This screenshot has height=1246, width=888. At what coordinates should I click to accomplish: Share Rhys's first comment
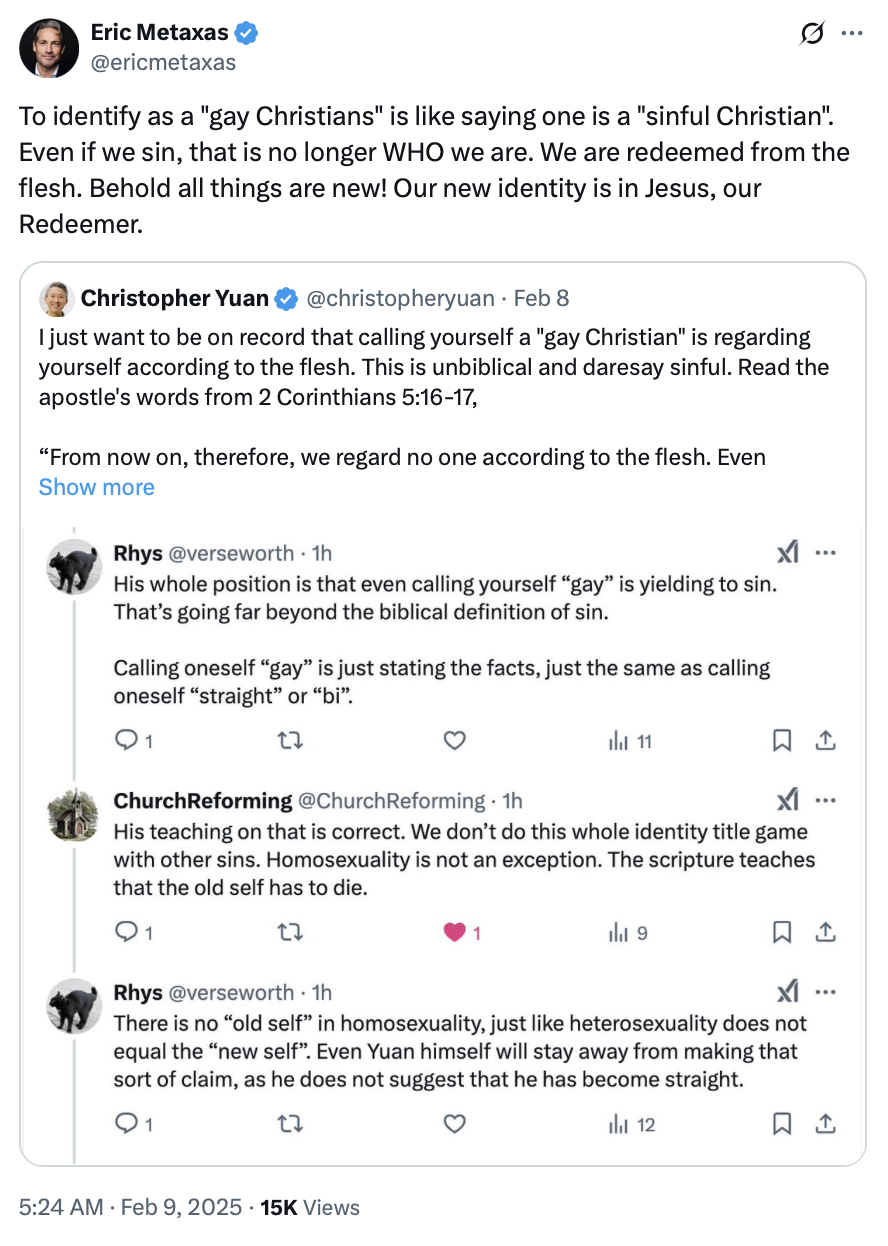825,741
